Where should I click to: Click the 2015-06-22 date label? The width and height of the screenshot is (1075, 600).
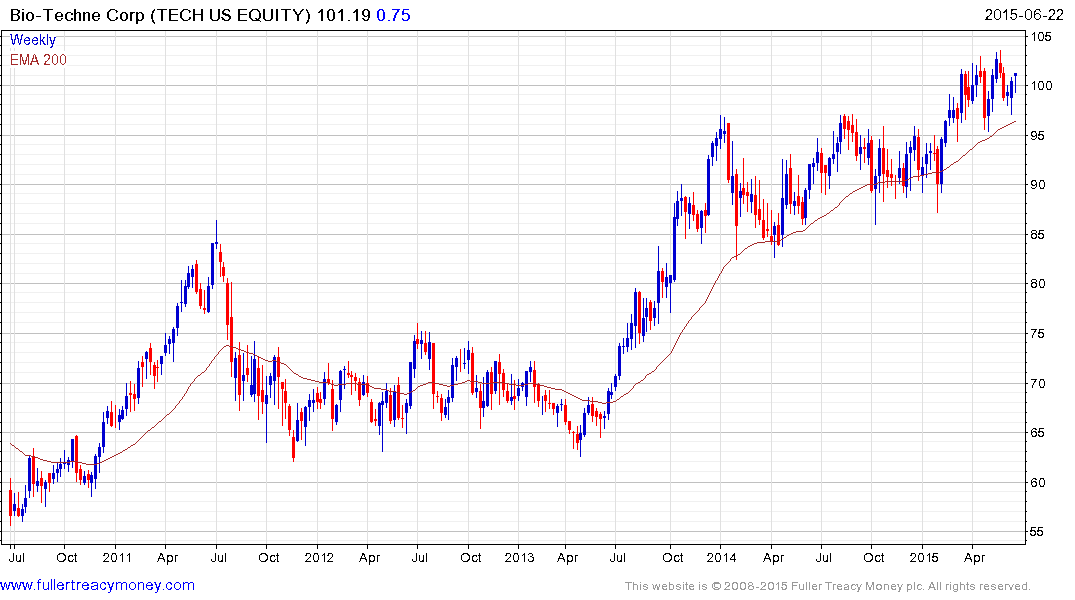point(1024,15)
